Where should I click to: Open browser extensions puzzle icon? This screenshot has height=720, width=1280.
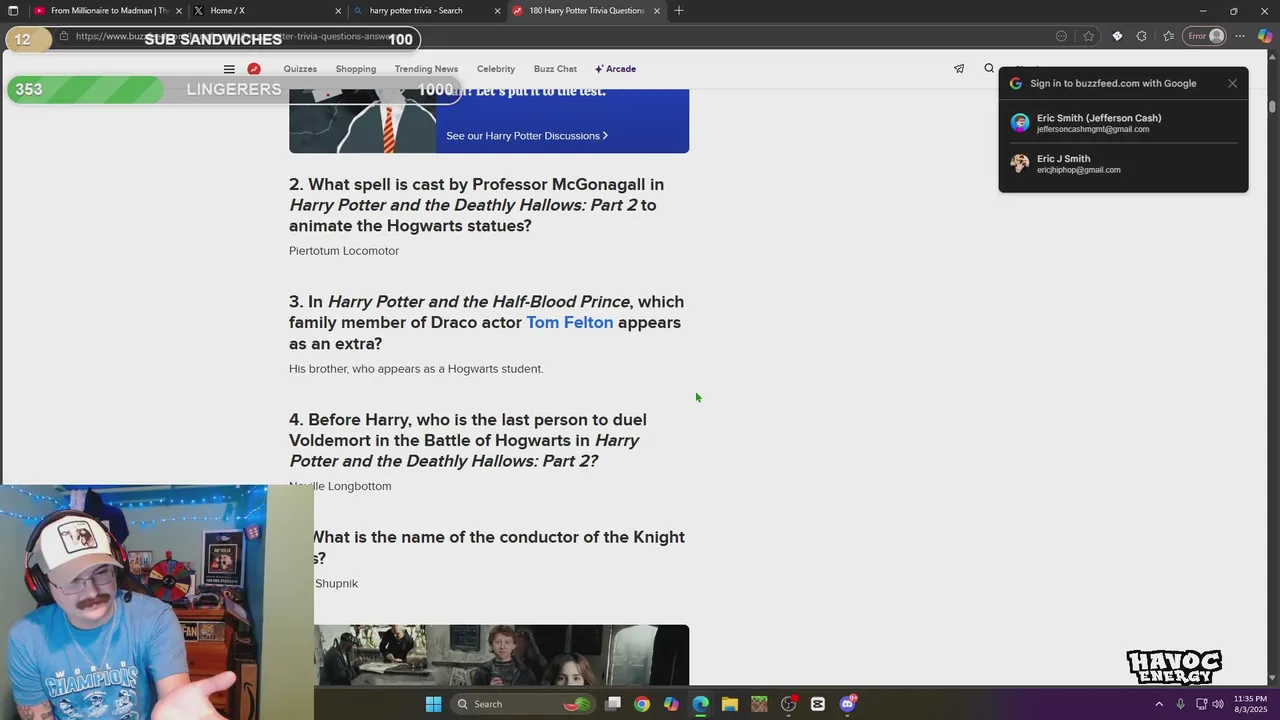coord(1141,36)
